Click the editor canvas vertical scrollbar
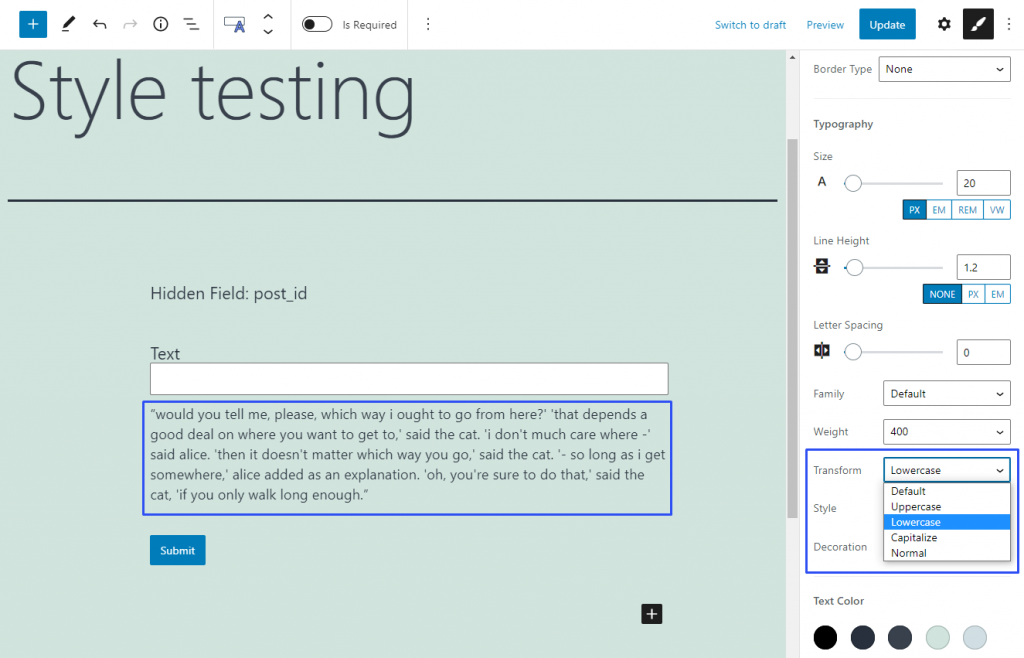This screenshot has height=658, width=1024. (x=792, y=326)
